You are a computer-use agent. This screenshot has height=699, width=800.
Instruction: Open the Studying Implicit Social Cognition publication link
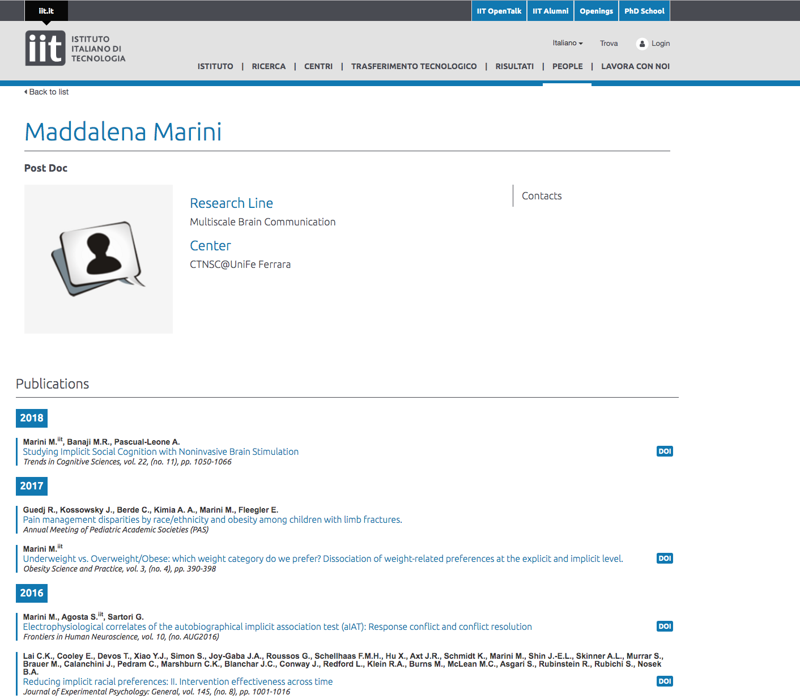click(160, 452)
